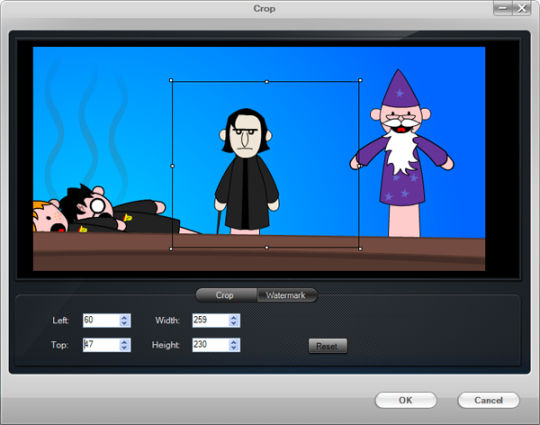Decrease the Height value with down arrow

click(x=234, y=348)
